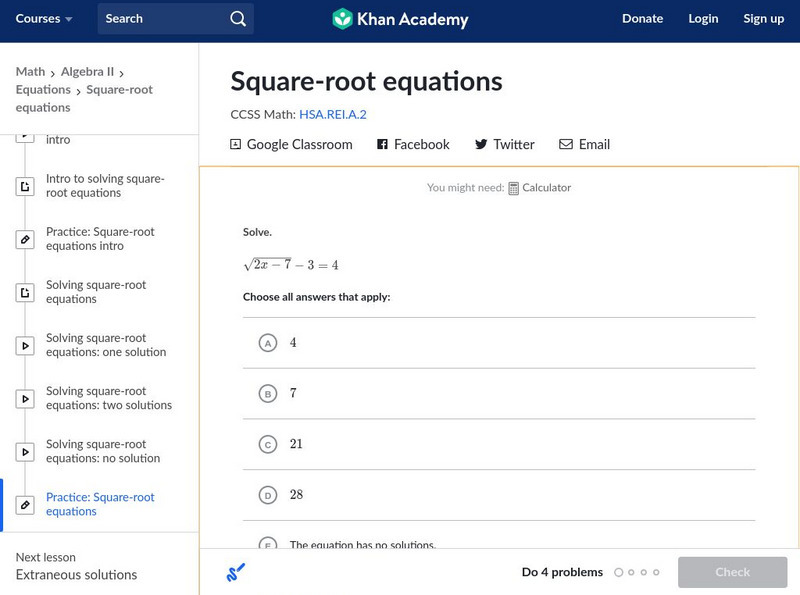Click the Email share icon

[x=565, y=144]
